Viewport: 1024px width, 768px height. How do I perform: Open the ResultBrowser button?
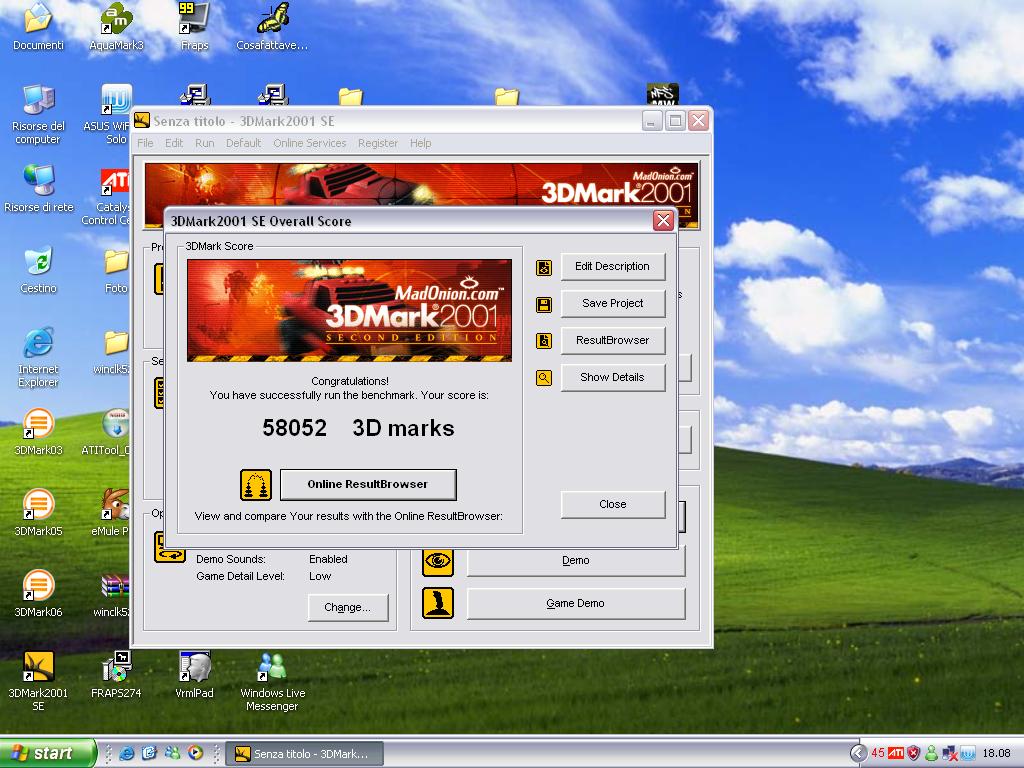tap(613, 340)
